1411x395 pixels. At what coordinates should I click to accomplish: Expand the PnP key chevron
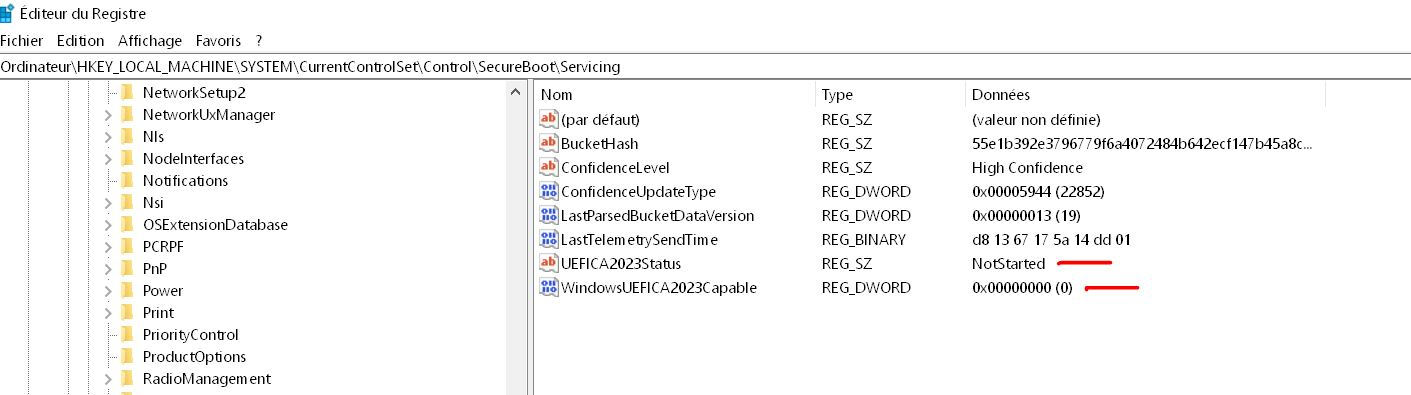[108, 269]
